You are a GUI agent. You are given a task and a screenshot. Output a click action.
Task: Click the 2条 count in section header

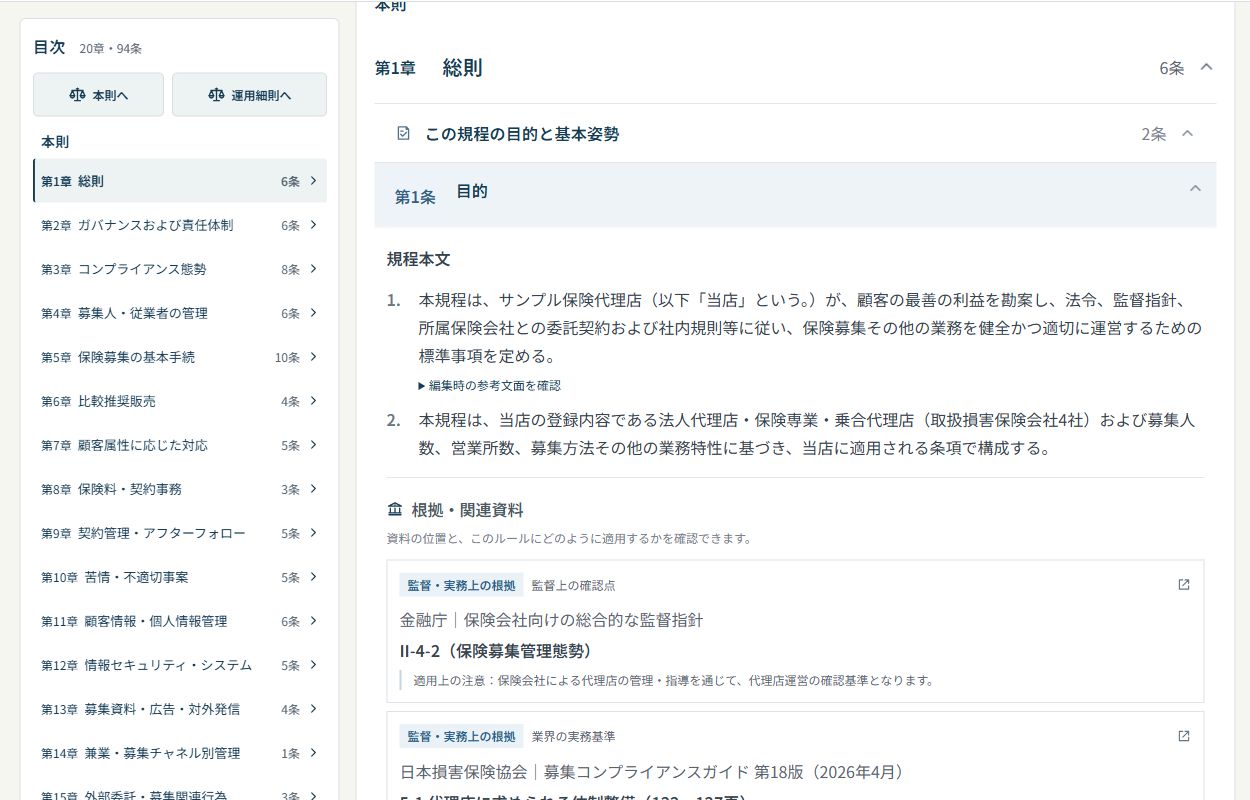pyautogui.click(x=1154, y=134)
